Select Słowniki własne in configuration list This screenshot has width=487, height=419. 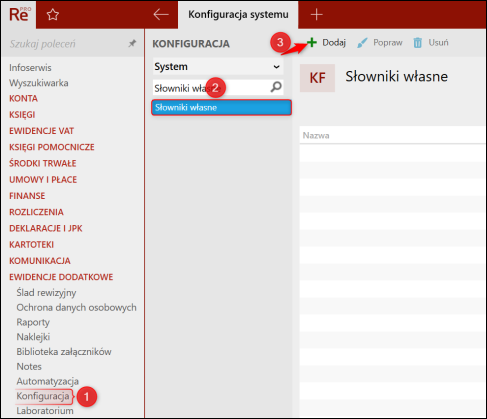tap(221, 107)
